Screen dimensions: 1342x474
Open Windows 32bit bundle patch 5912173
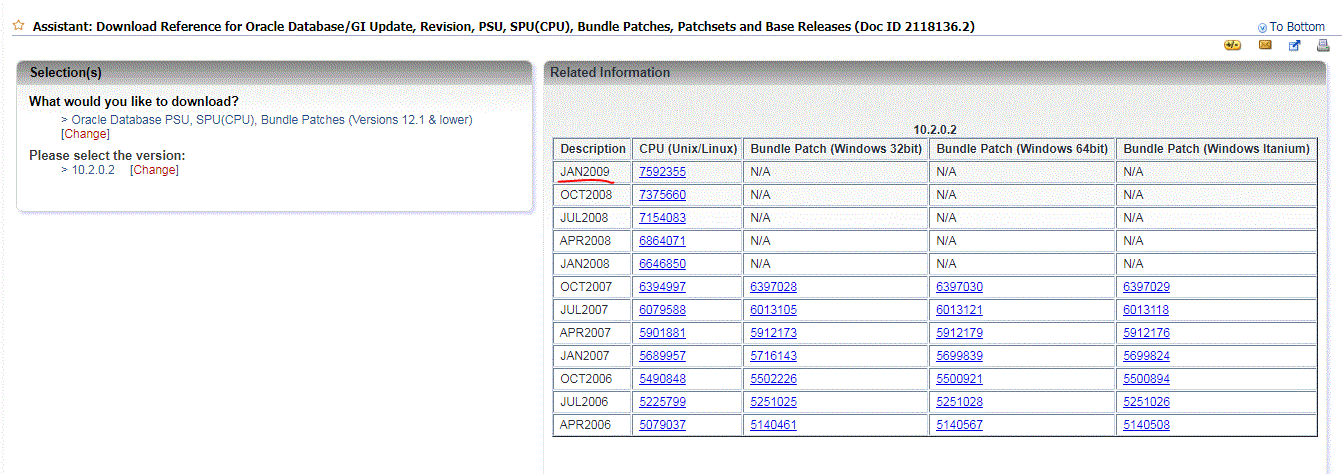773,333
